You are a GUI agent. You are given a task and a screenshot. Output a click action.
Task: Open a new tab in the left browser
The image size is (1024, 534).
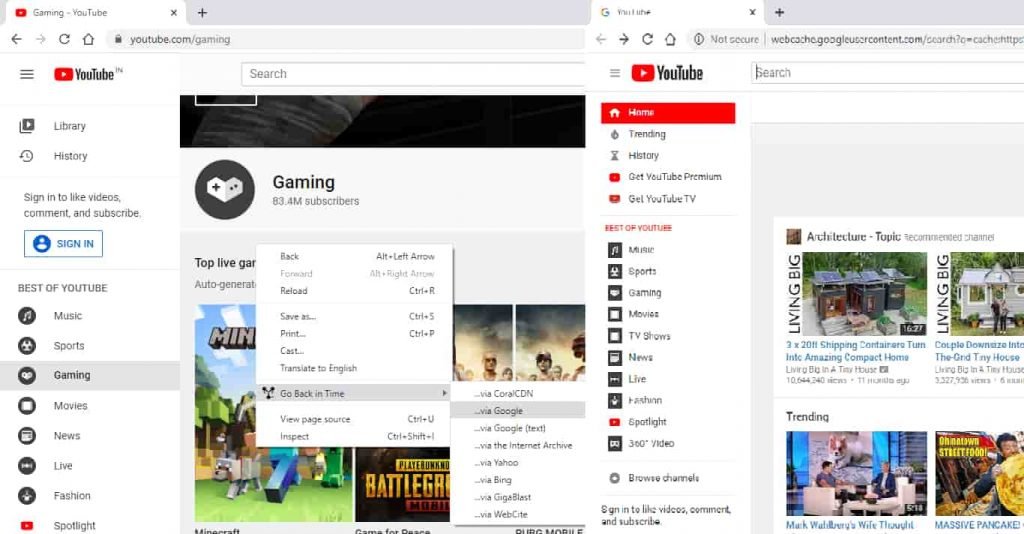(202, 12)
